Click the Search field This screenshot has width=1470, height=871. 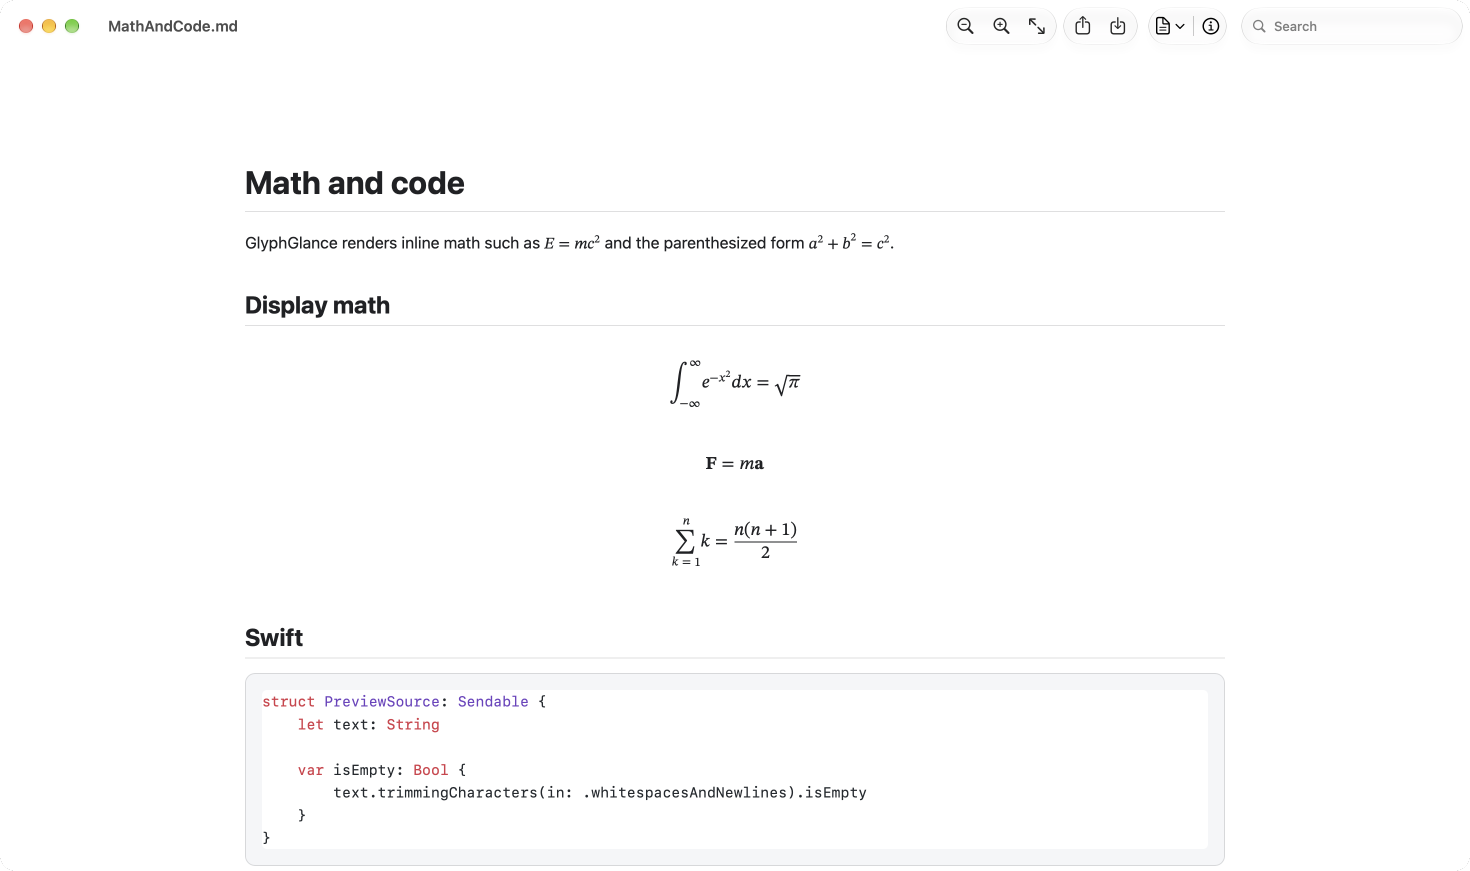point(1352,26)
